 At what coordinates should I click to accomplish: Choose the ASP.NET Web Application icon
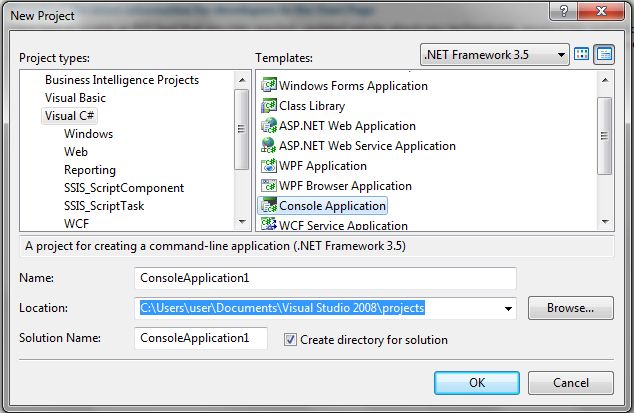tap(269, 126)
